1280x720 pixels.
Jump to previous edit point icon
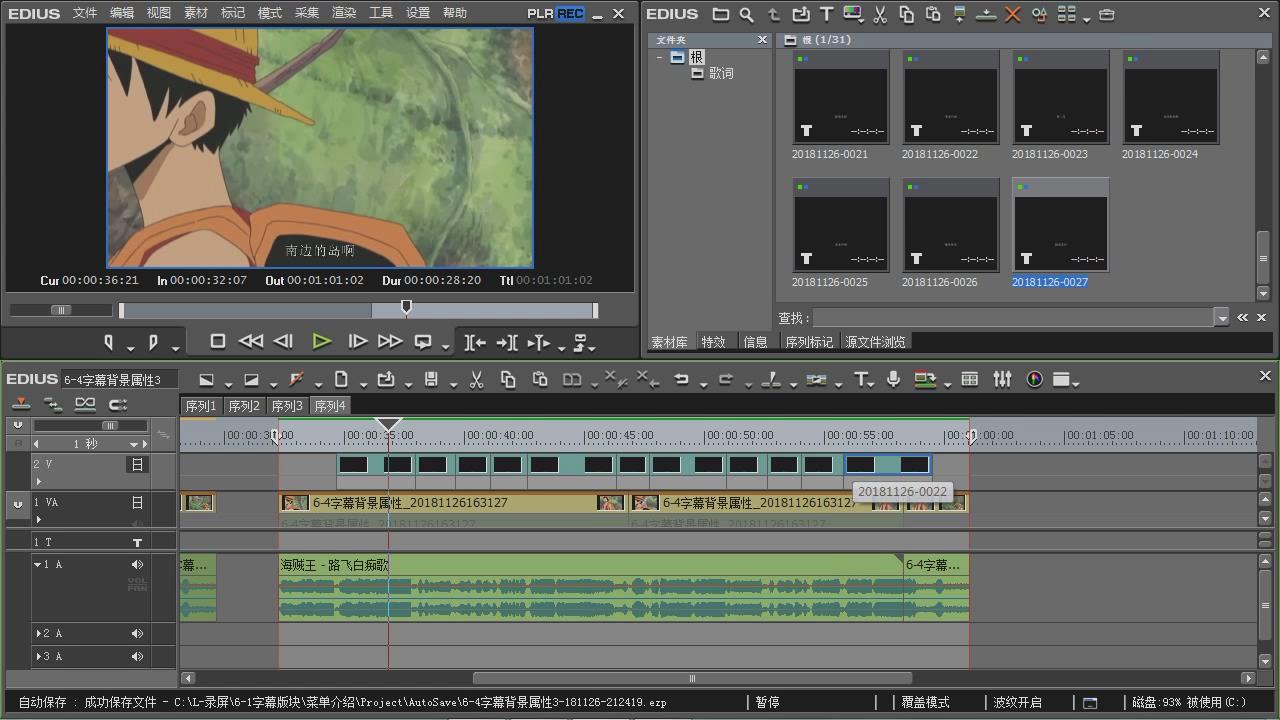(x=475, y=342)
